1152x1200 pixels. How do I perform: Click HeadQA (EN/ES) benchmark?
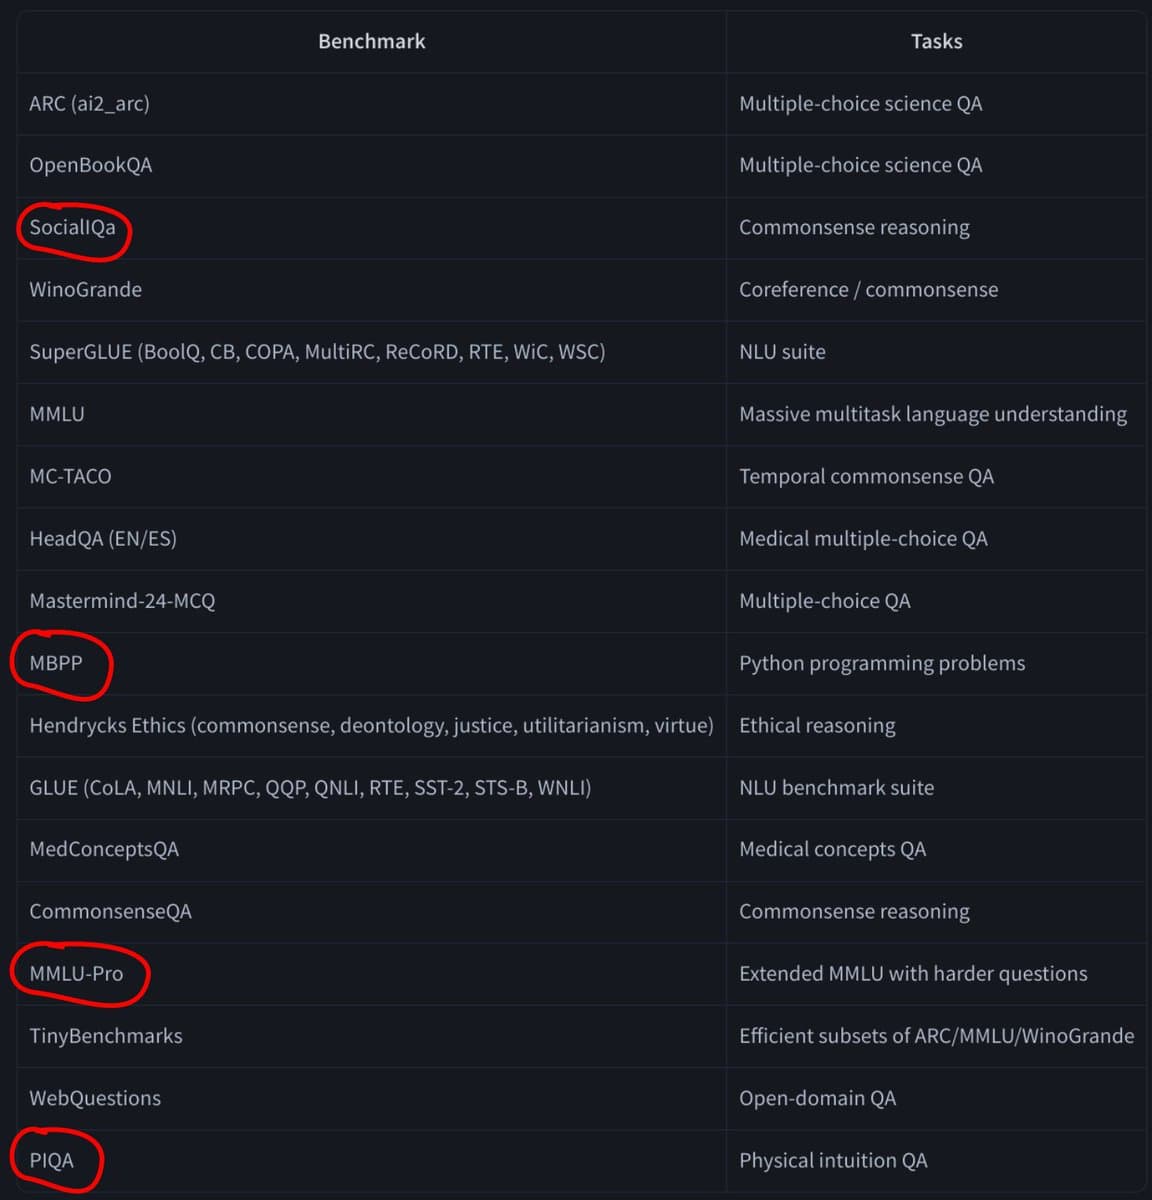103,538
